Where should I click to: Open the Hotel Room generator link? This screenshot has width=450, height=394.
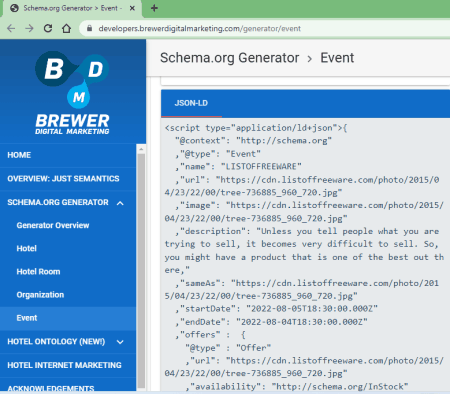click(x=38, y=272)
